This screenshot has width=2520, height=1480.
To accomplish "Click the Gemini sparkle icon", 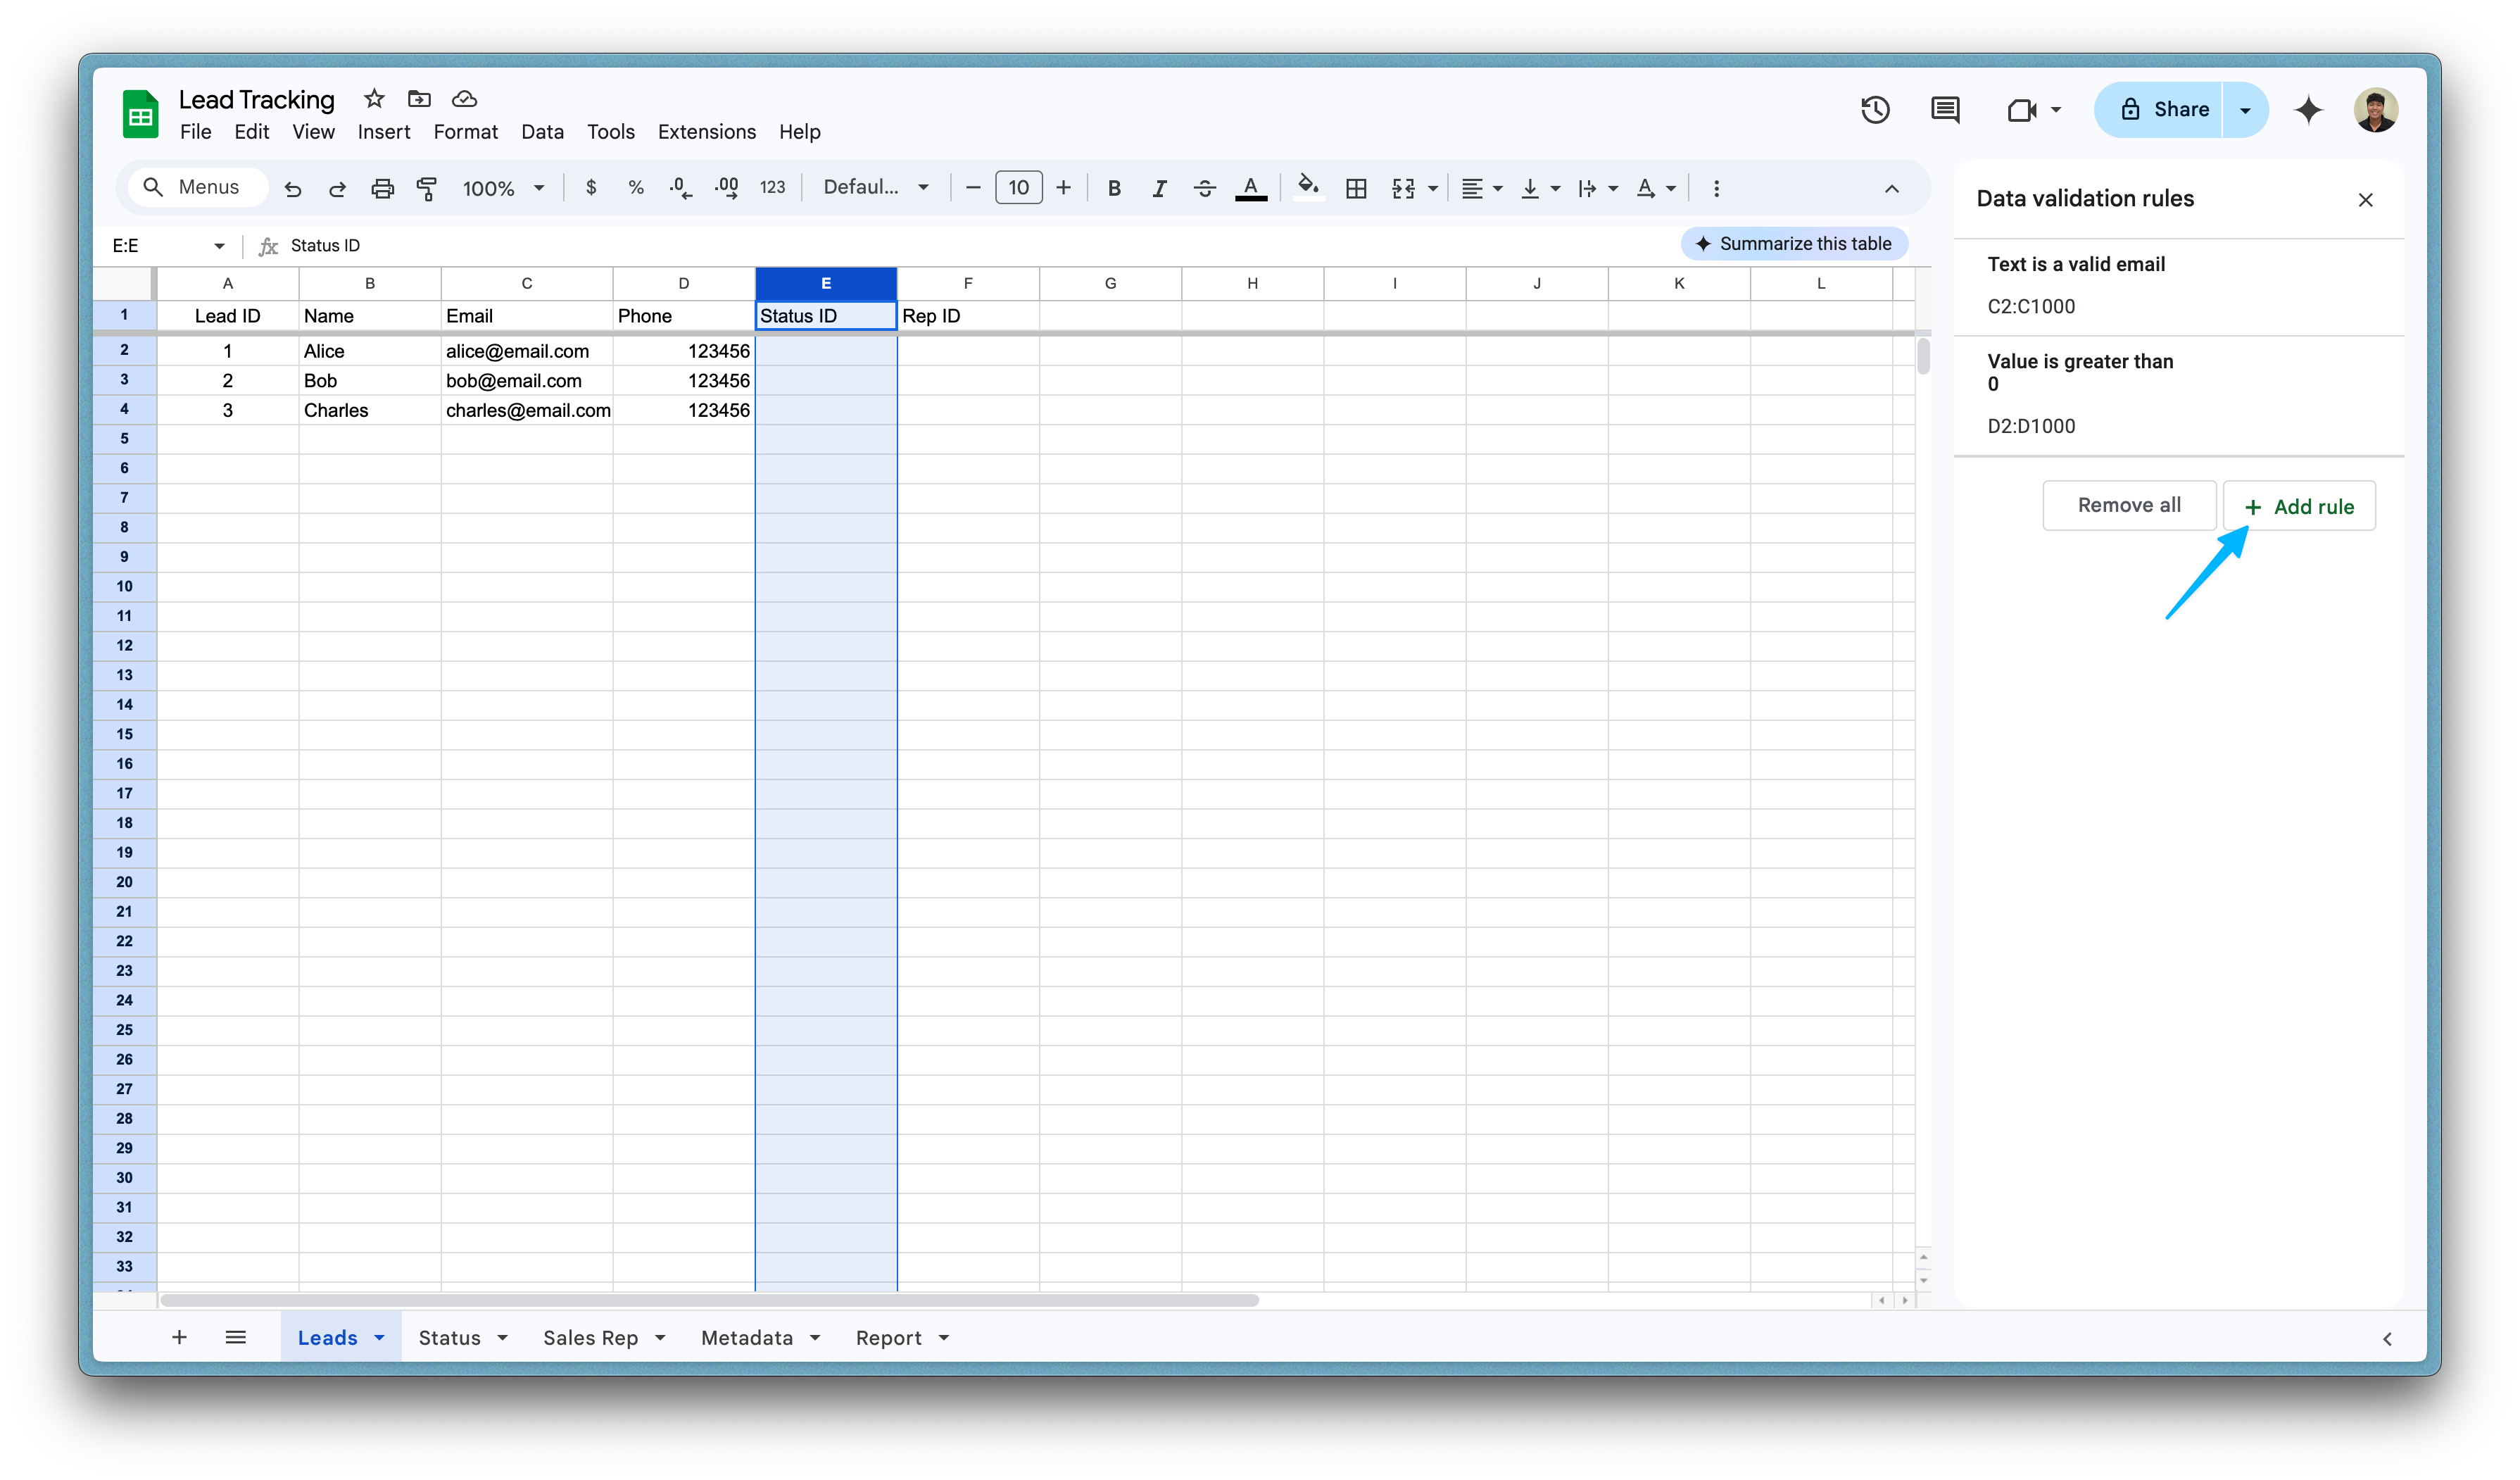I will click(2308, 110).
